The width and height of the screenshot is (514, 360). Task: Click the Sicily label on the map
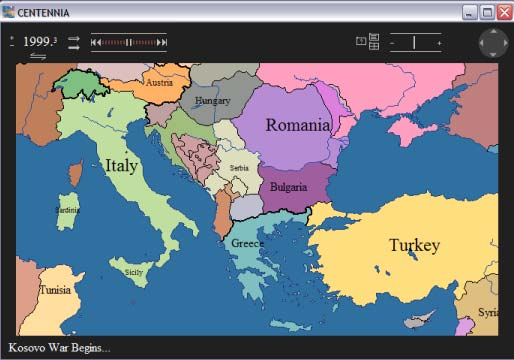click(x=134, y=272)
